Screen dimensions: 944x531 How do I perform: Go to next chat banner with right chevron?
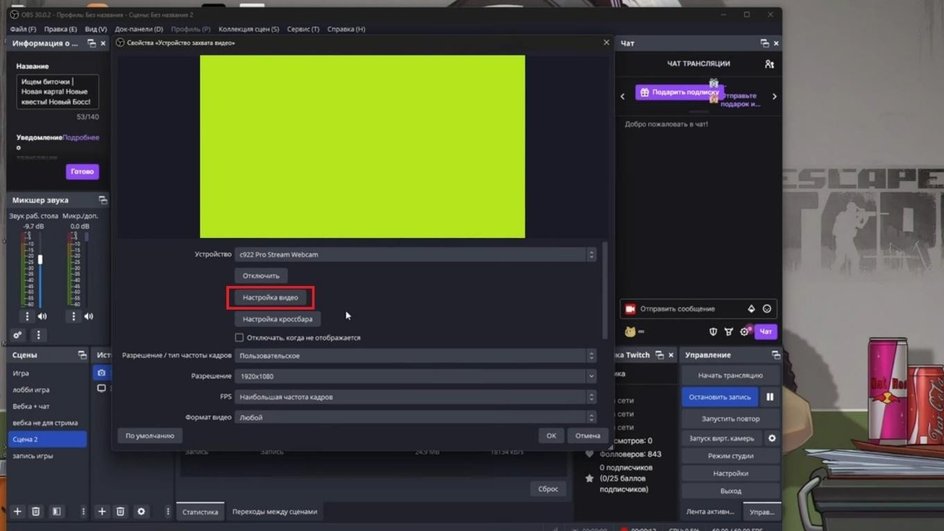coord(774,96)
